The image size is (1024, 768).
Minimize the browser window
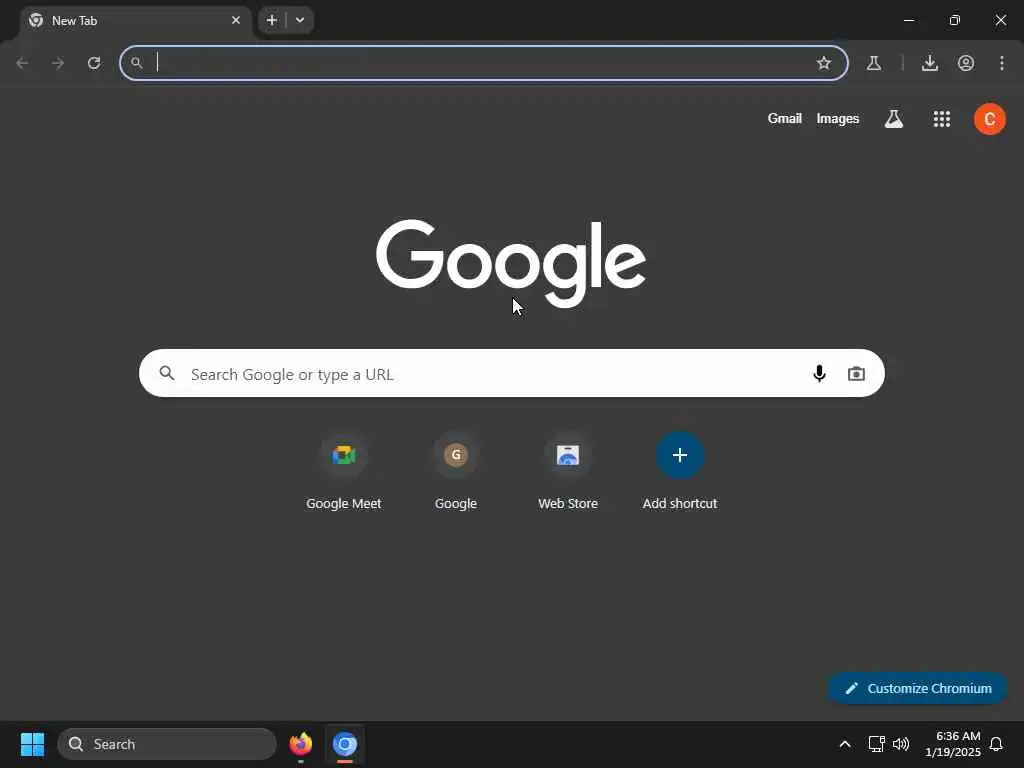[908, 20]
